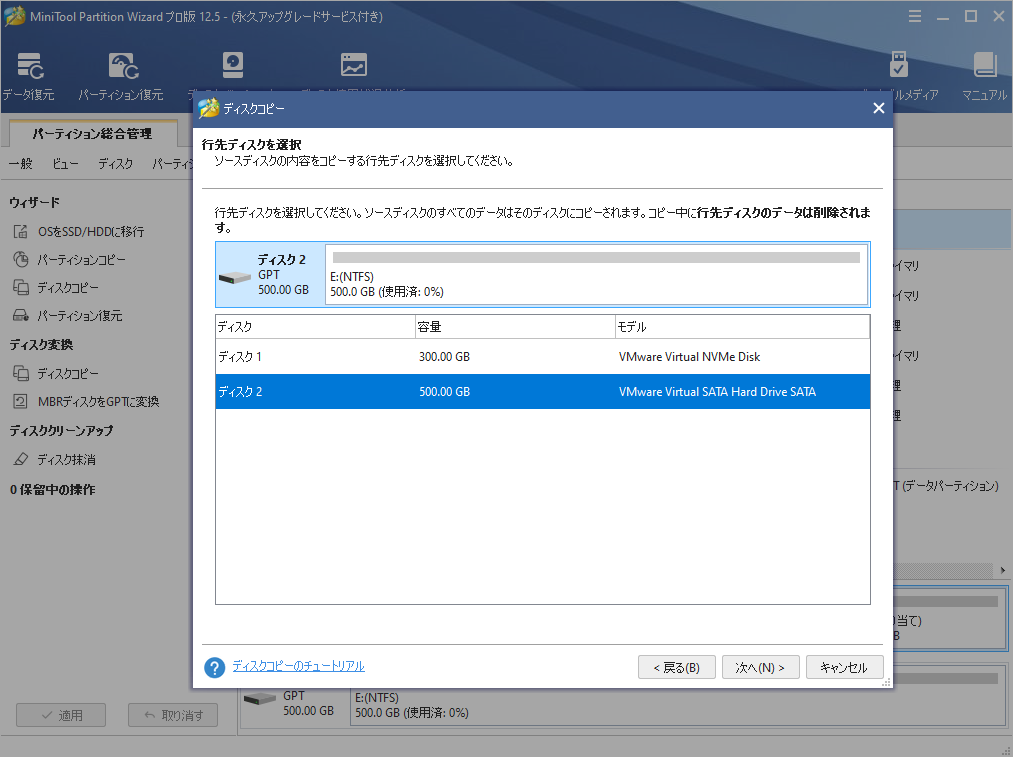Click the ディスクコピー icon under ディスク変換
1013x757 pixels.
point(21,373)
